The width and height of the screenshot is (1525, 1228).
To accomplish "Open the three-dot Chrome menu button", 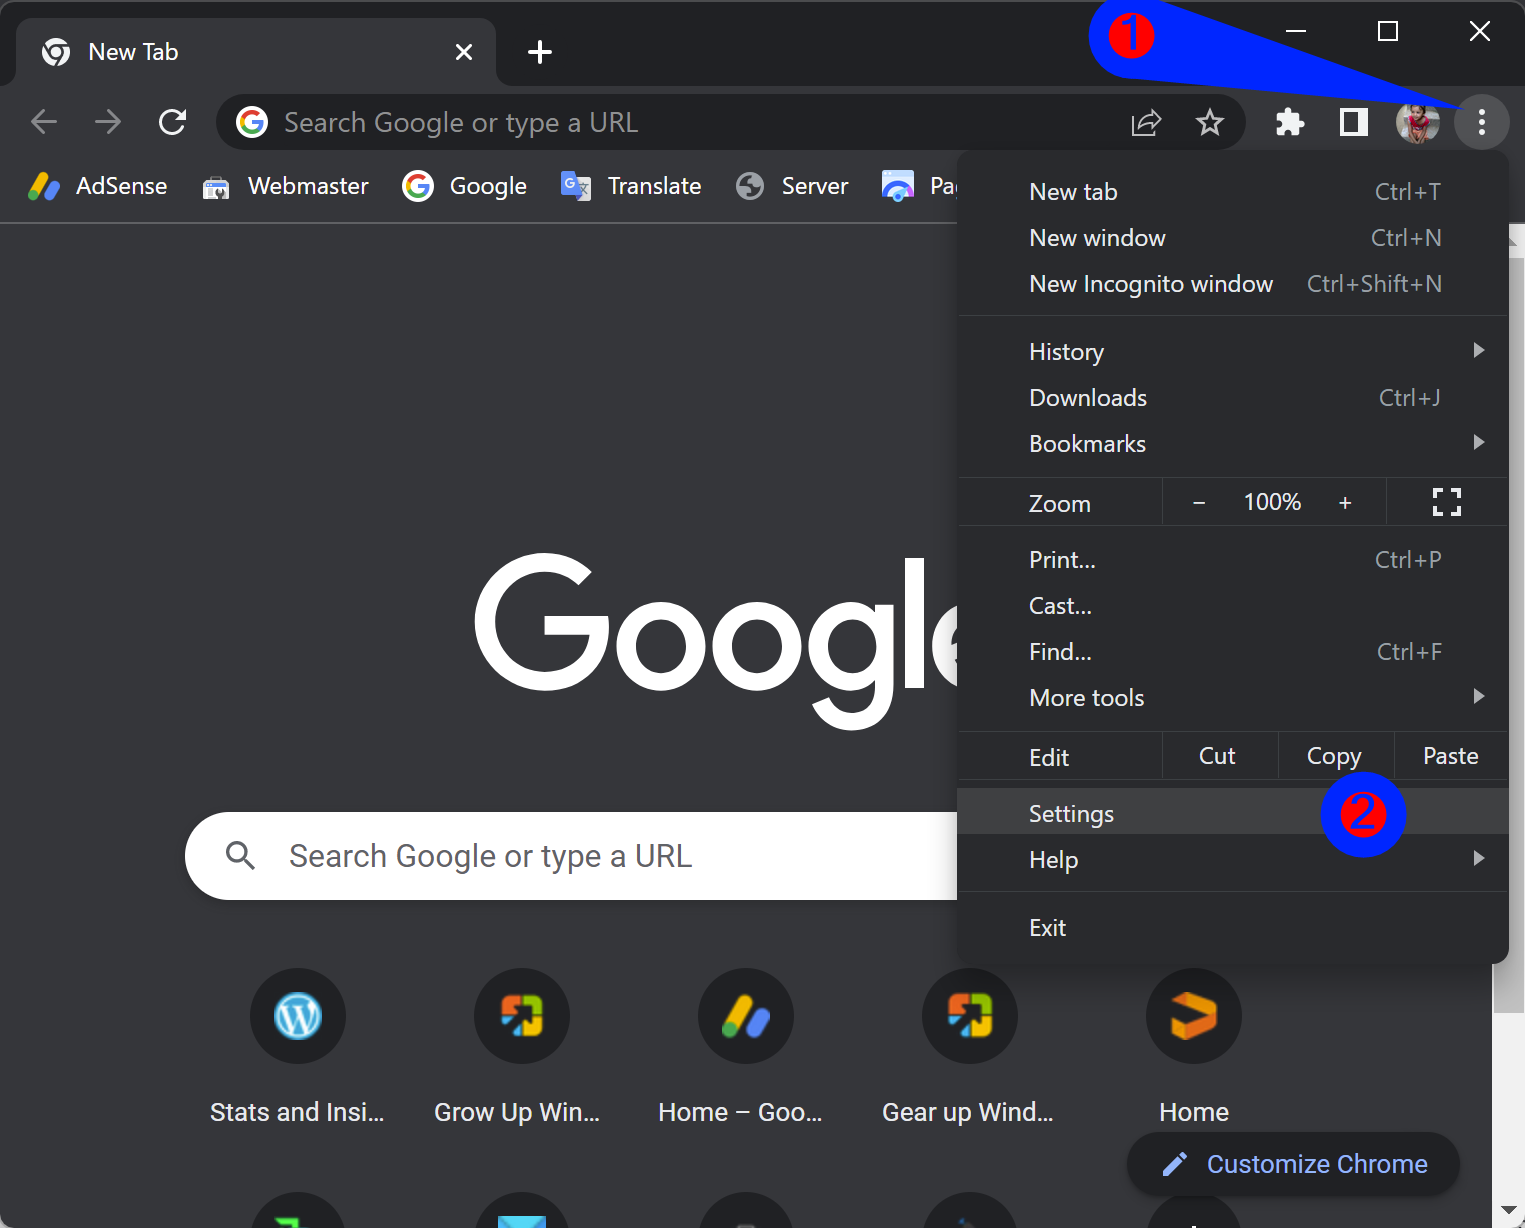I will pyautogui.click(x=1481, y=123).
